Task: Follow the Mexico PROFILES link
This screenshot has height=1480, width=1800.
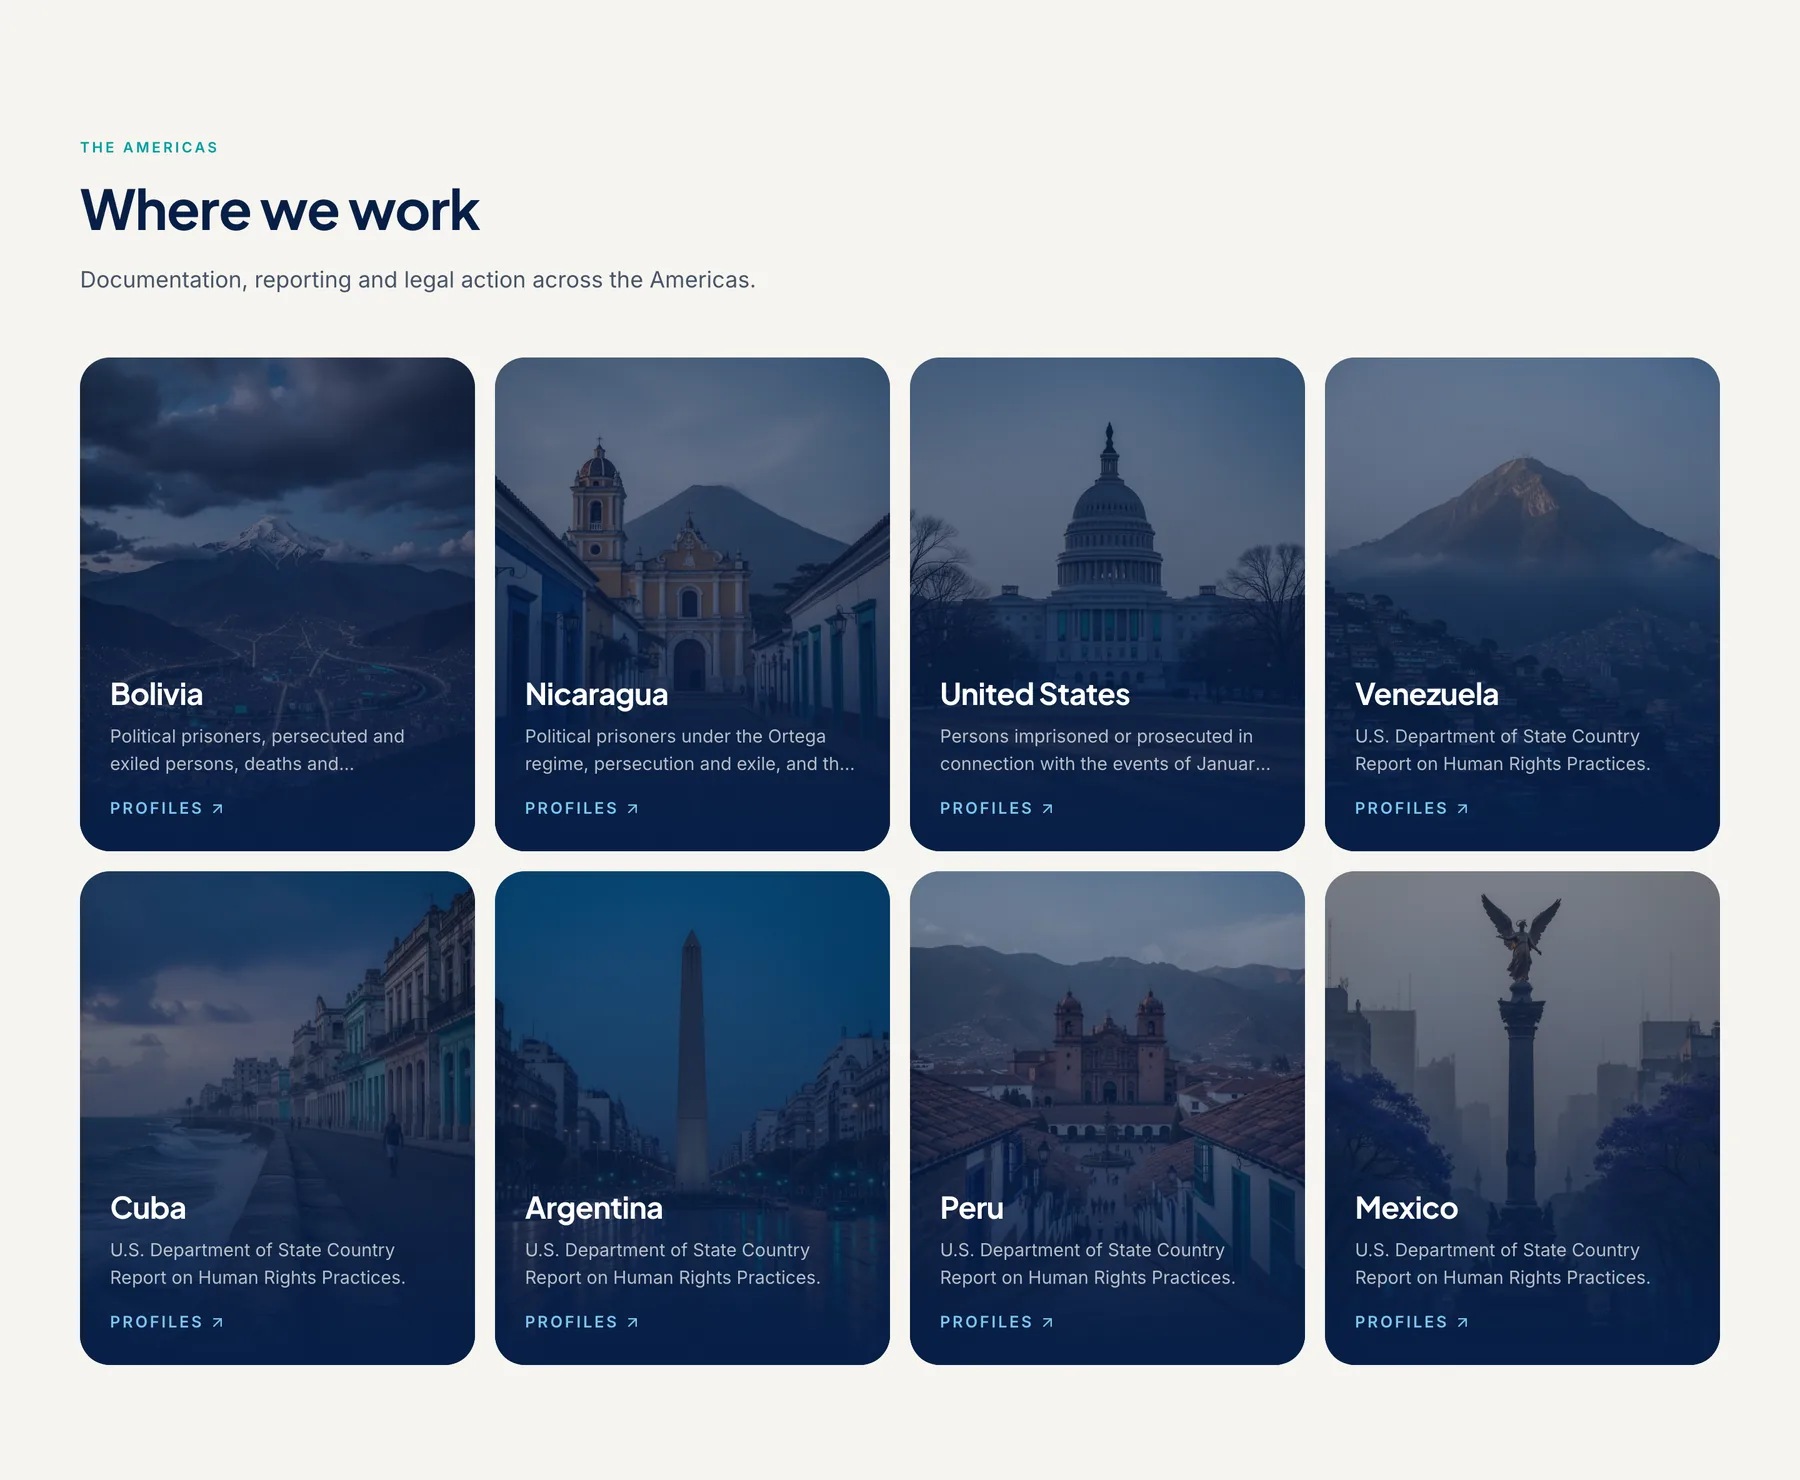Action: click(1412, 1322)
